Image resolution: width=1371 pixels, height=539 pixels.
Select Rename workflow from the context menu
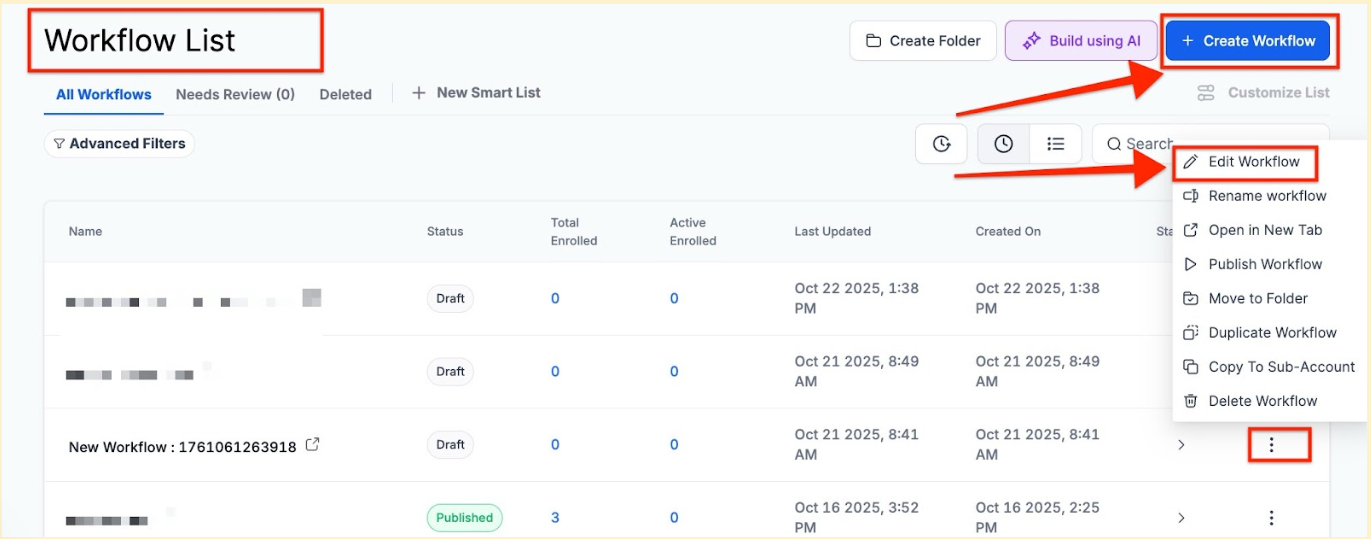[x=1266, y=196]
